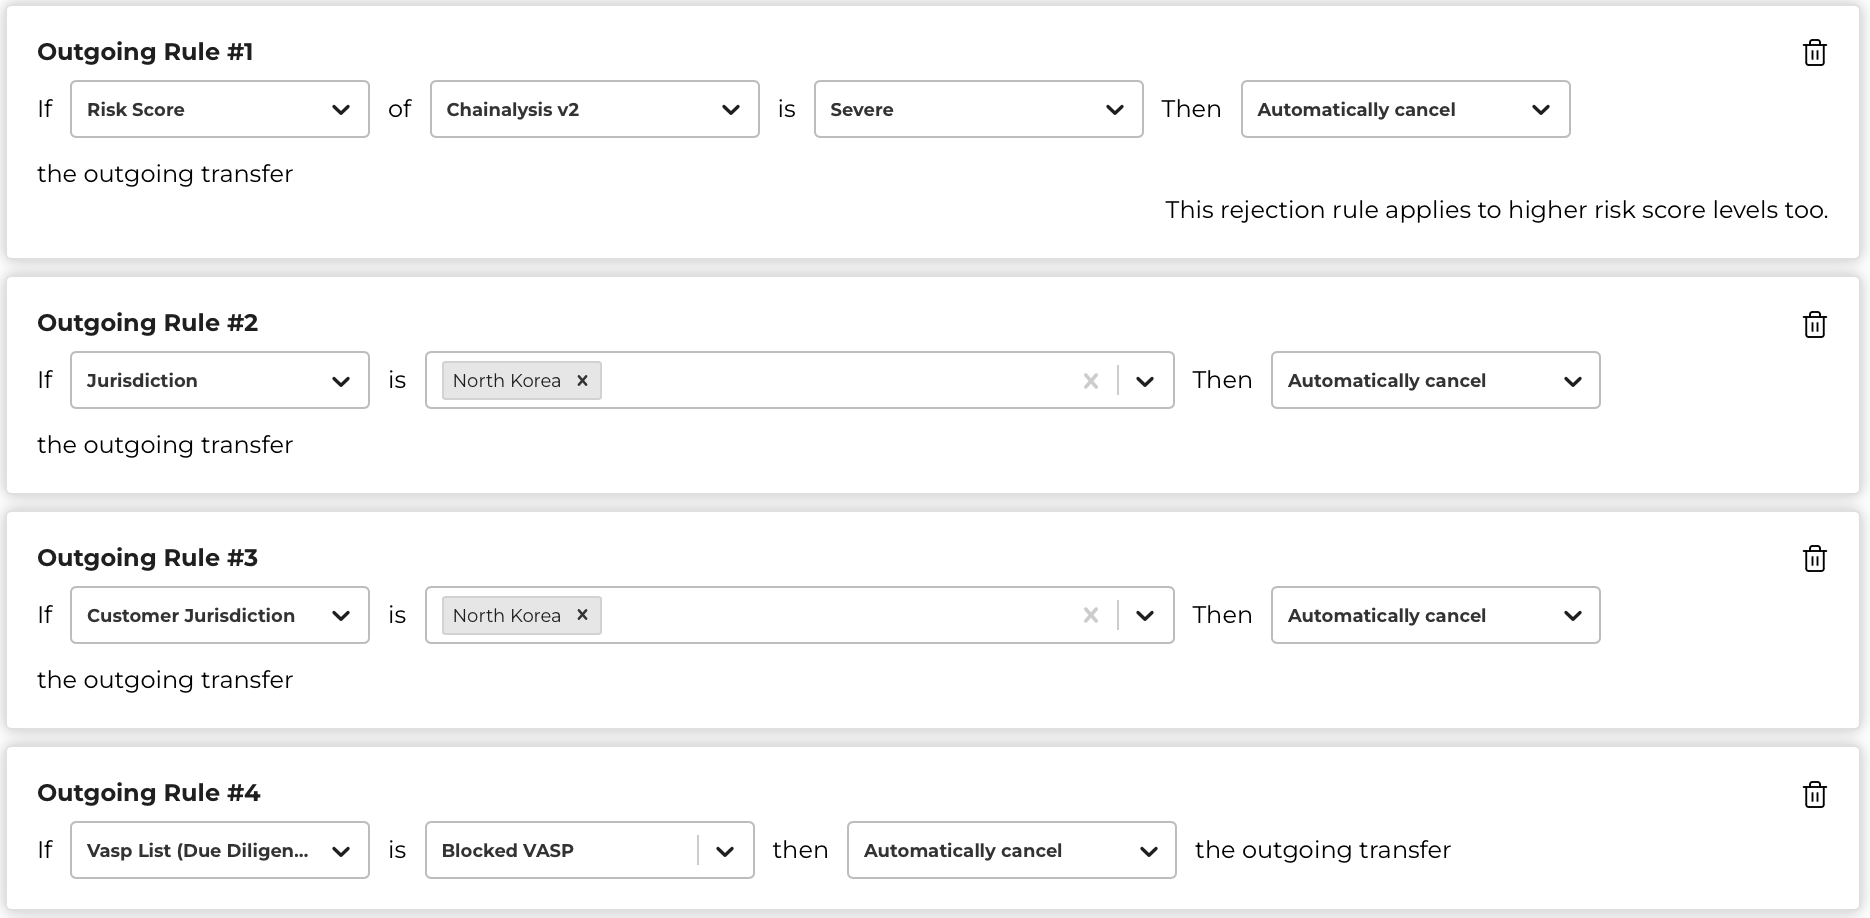The width and height of the screenshot is (1870, 918).
Task: Change Rule #3 Automatically cancel action
Action: (1436, 615)
